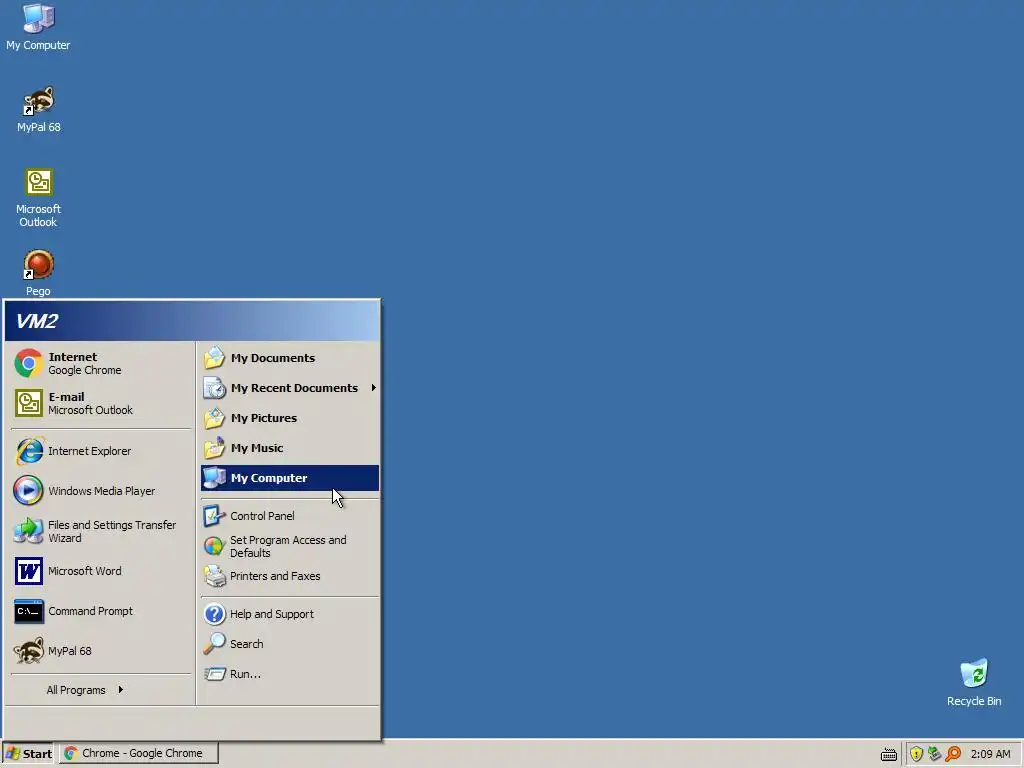Click on-screen keyboard tray icon
The image size is (1024, 768).
[x=889, y=755]
